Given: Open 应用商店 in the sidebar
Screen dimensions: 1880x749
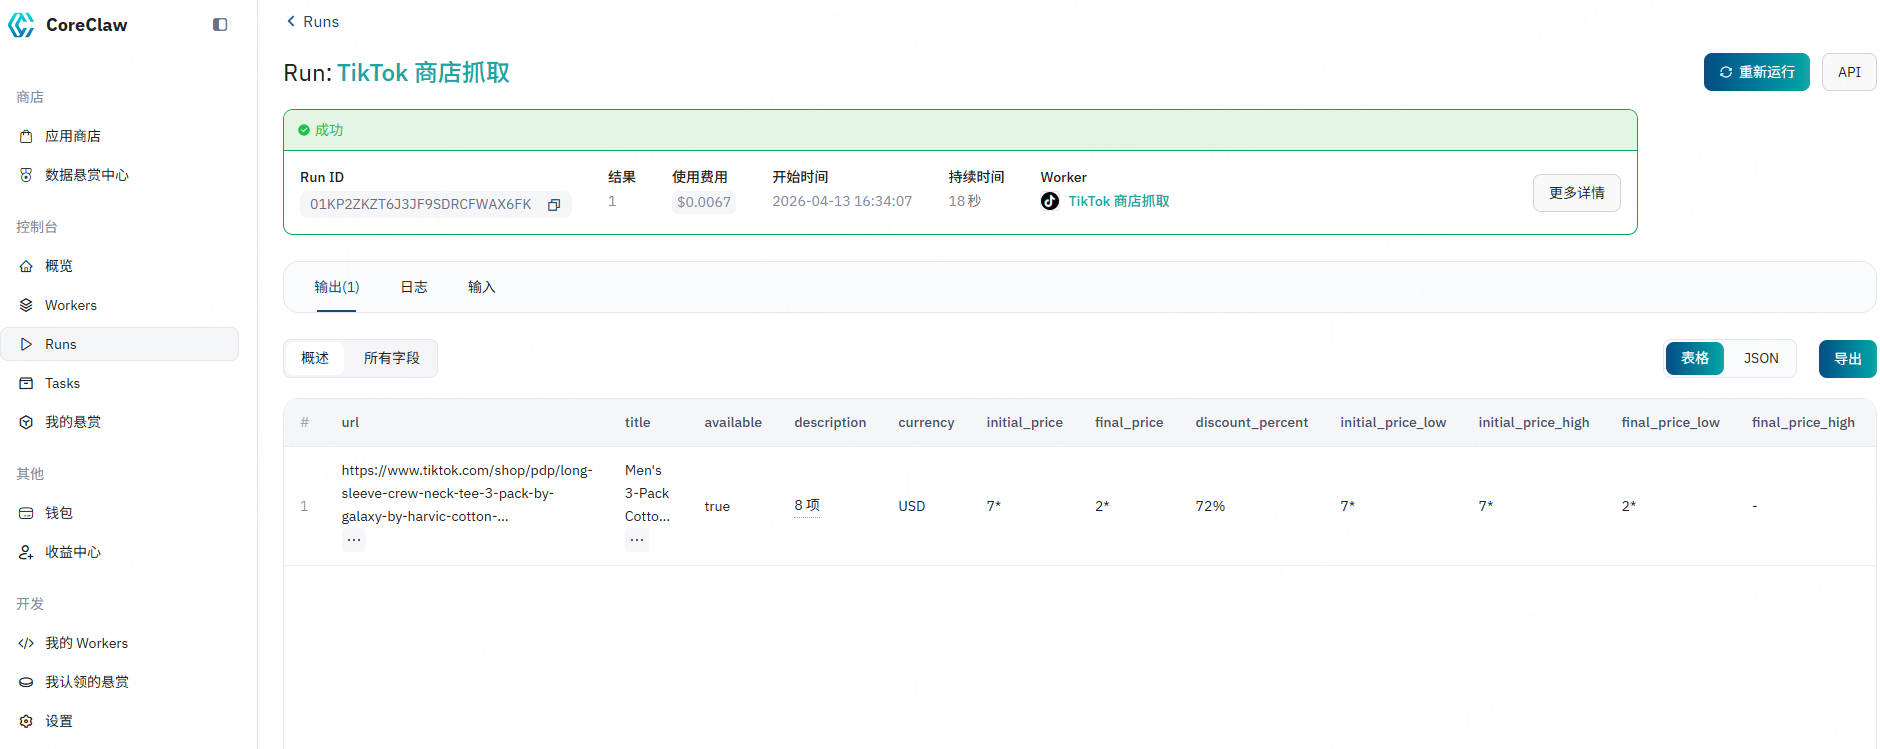Looking at the screenshot, I should point(72,136).
